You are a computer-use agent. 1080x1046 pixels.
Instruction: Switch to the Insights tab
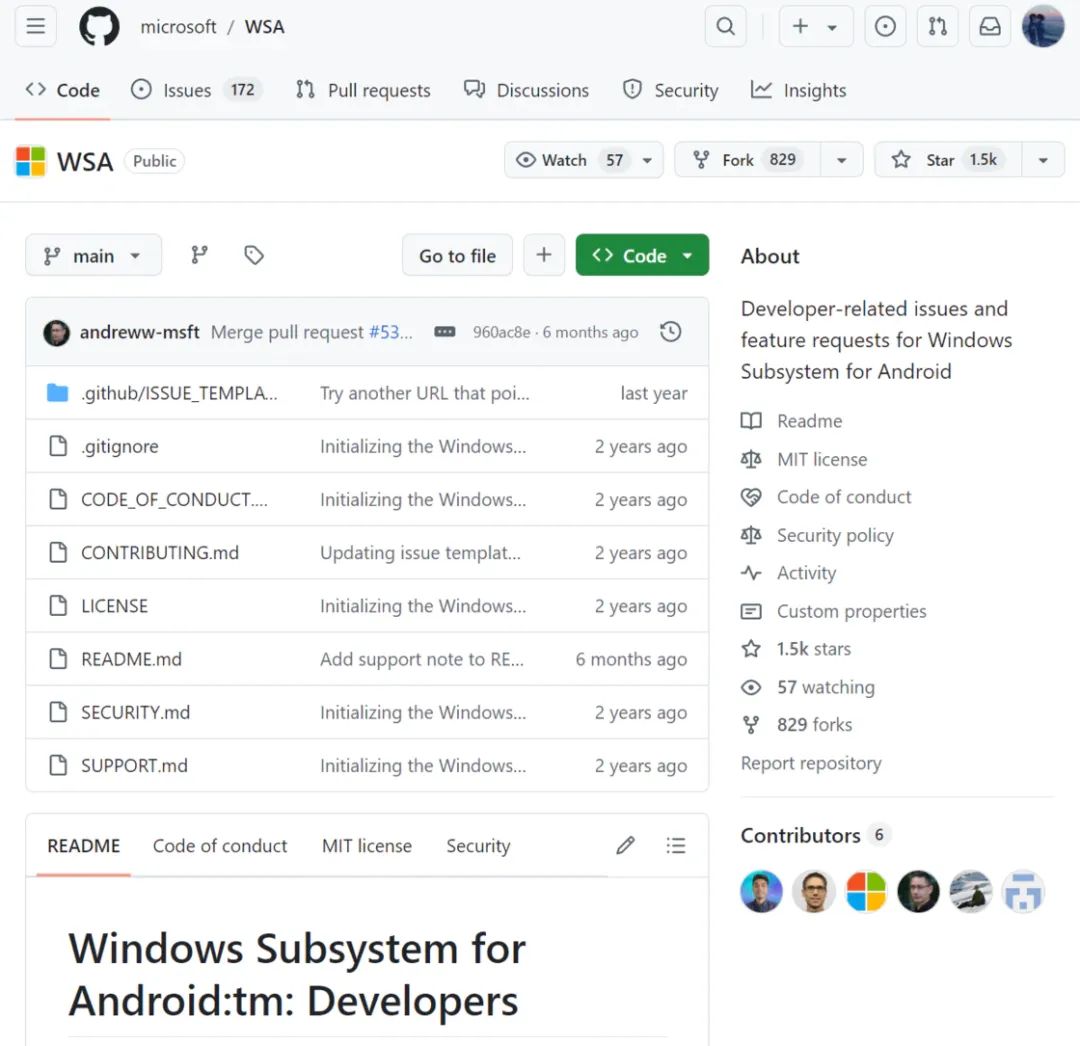tap(799, 90)
